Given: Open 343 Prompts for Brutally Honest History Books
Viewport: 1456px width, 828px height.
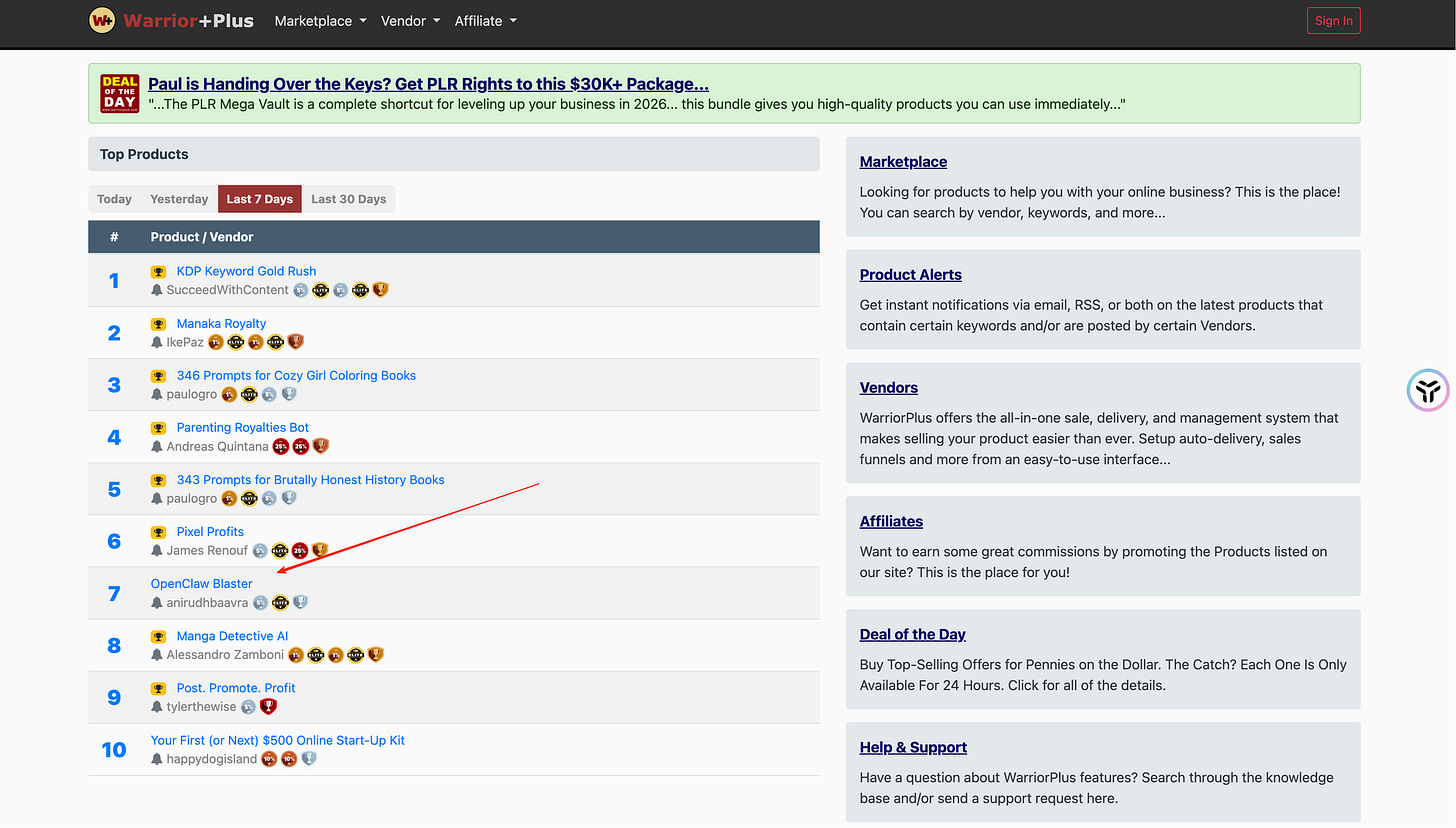Looking at the screenshot, I should point(310,480).
